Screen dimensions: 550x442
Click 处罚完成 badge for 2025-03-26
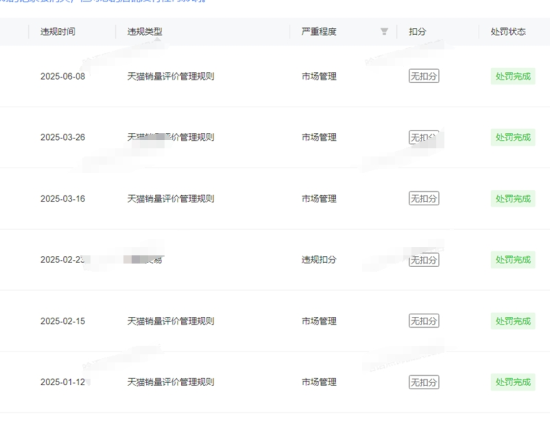513,137
